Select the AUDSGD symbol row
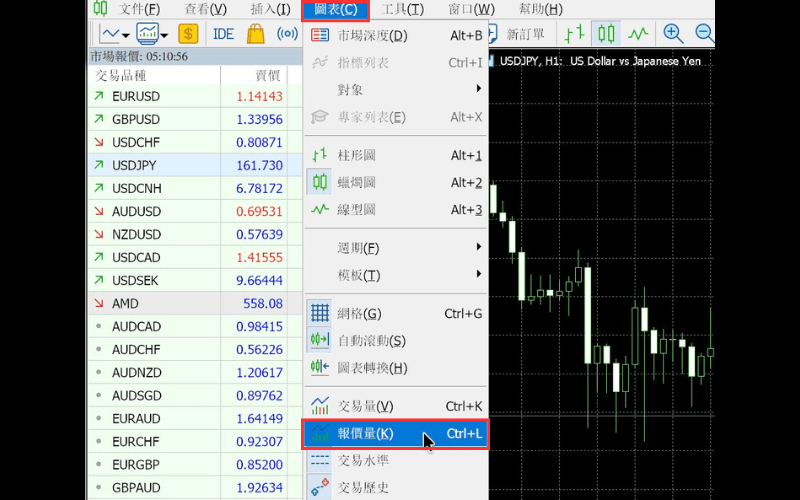The image size is (800, 500). point(195,395)
